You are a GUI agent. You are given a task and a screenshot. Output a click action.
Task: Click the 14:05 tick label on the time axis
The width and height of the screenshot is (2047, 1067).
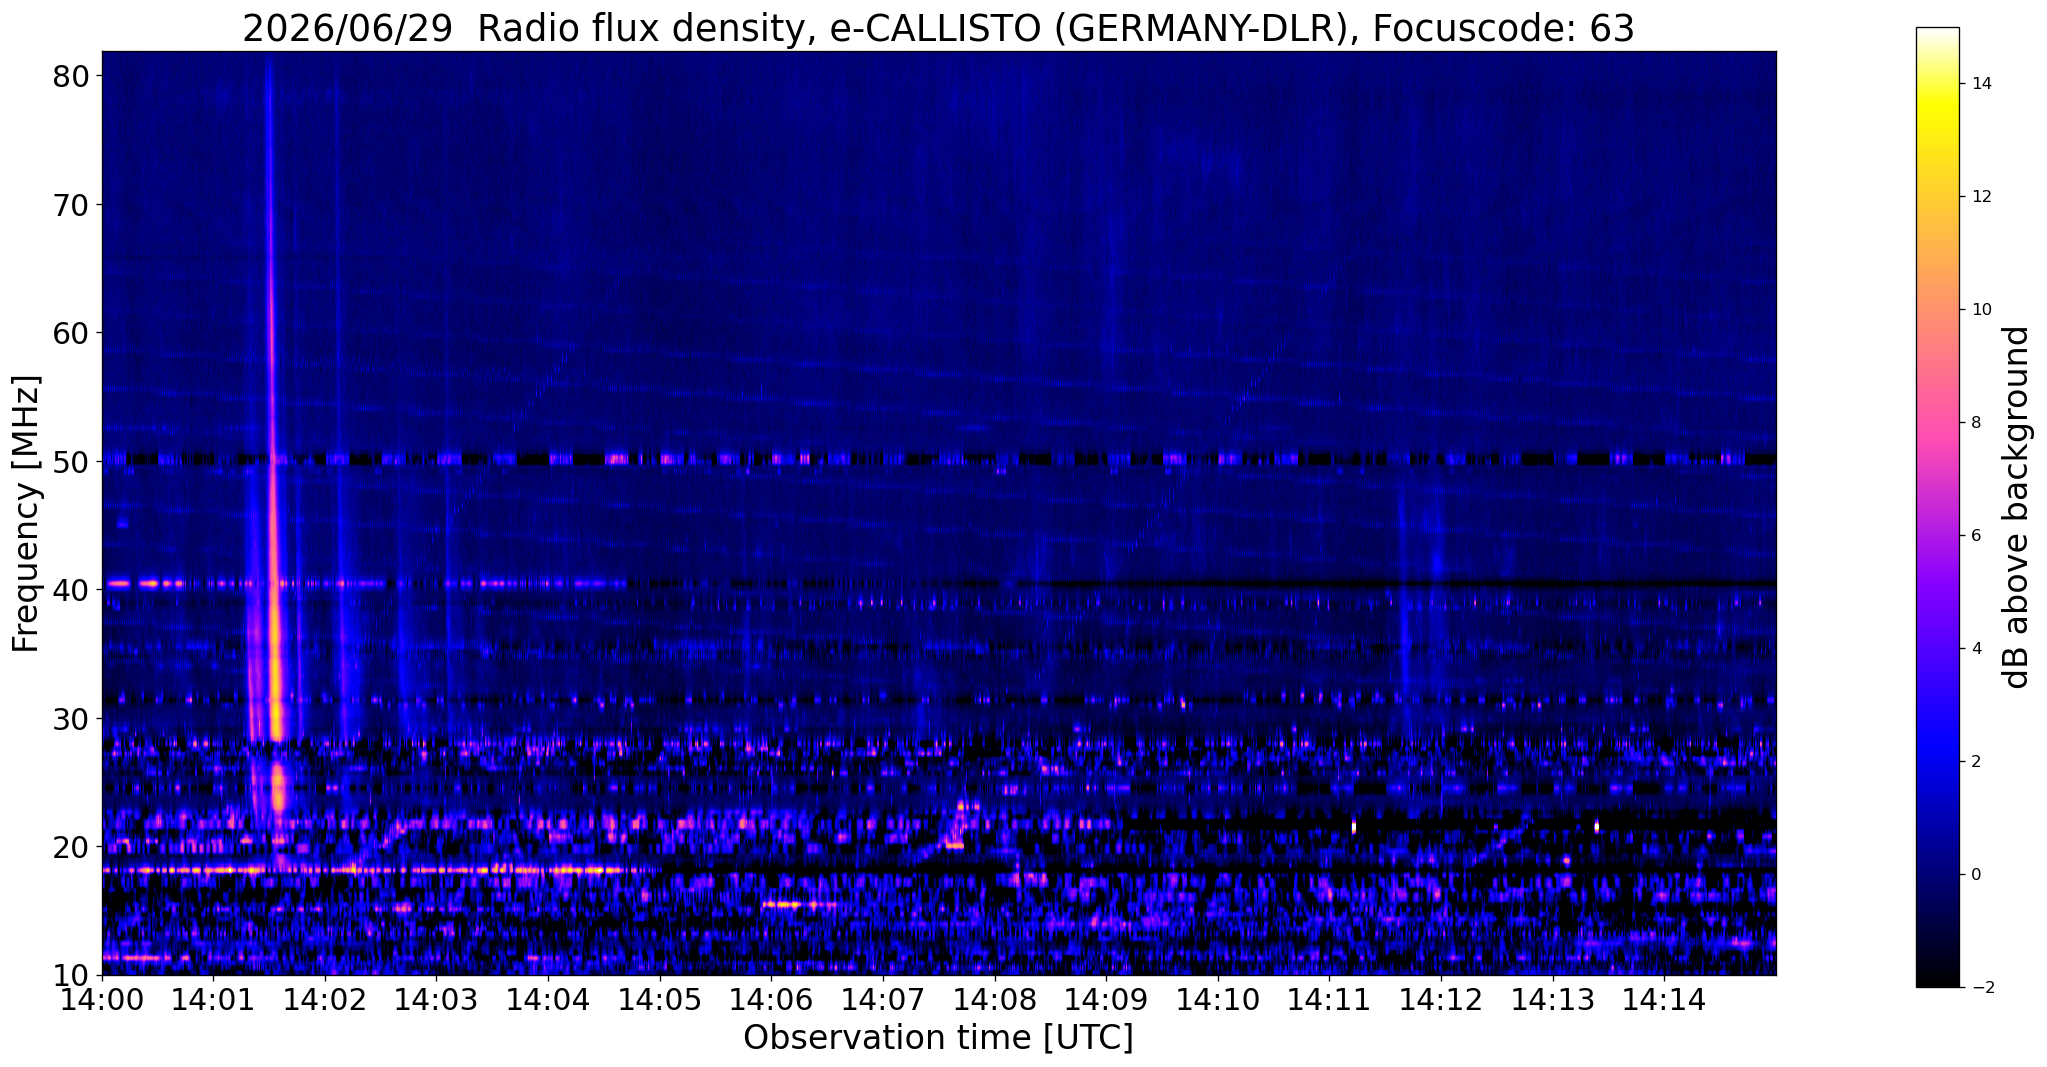click(659, 1000)
